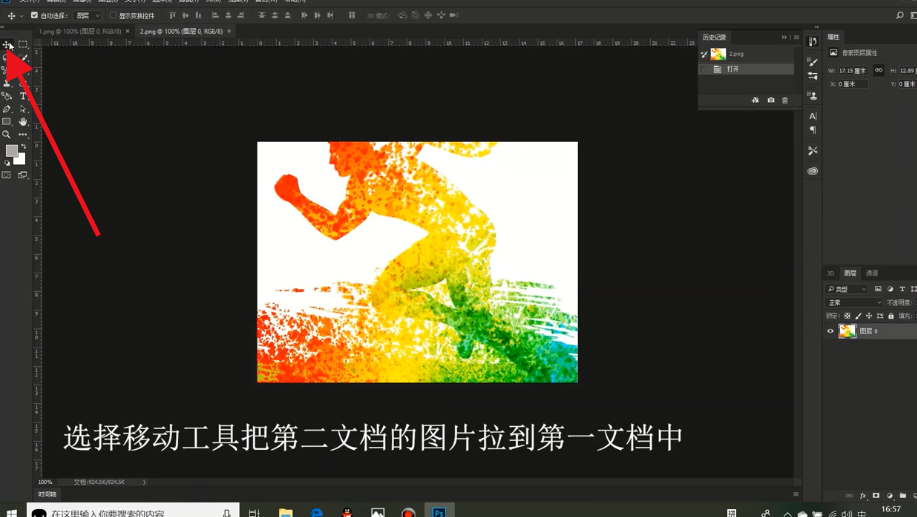
Task: Switch to the 2.png document tab
Action: pos(181,31)
